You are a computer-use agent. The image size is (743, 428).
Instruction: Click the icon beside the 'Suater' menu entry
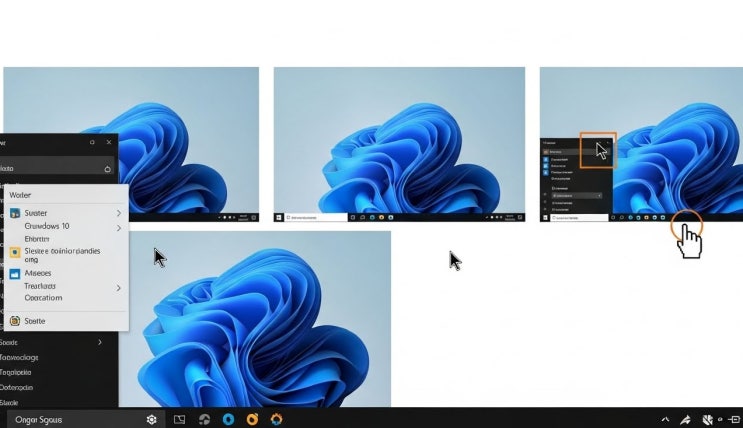(x=15, y=213)
